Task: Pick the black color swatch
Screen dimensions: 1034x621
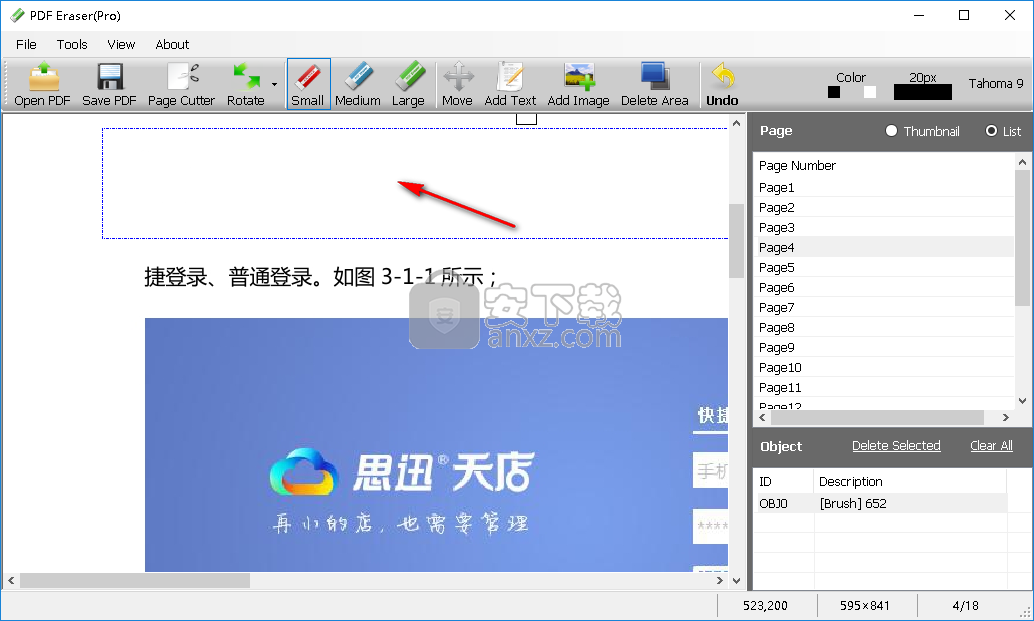Action: [x=834, y=92]
